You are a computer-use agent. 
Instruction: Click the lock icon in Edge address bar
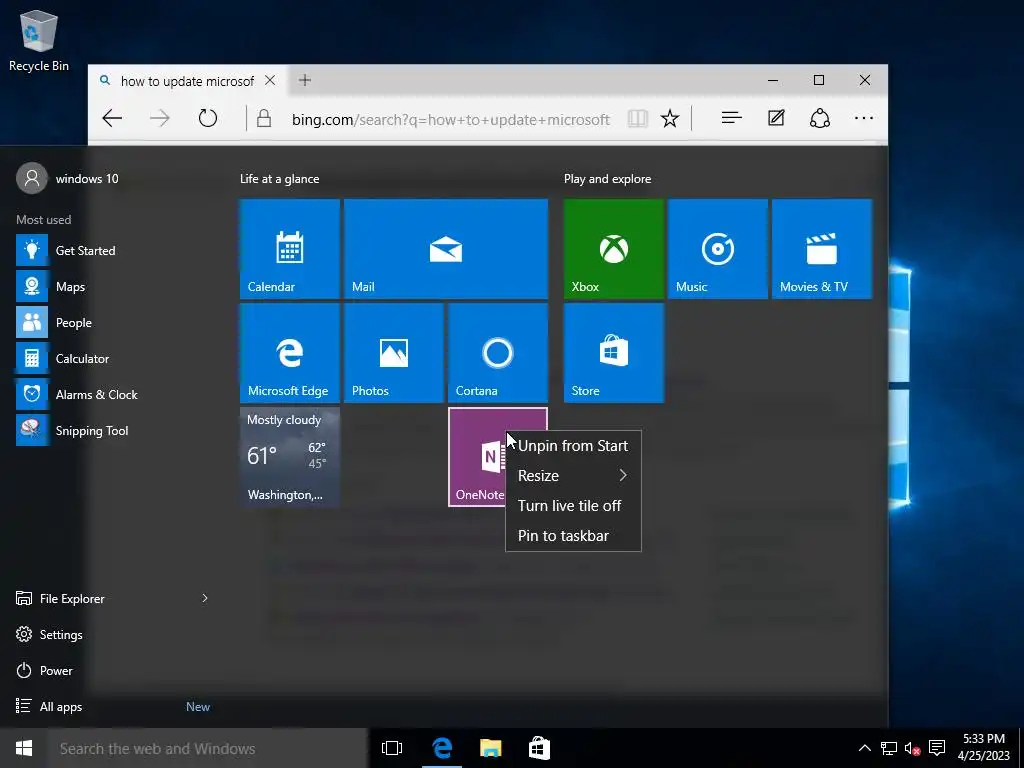coord(264,118)
